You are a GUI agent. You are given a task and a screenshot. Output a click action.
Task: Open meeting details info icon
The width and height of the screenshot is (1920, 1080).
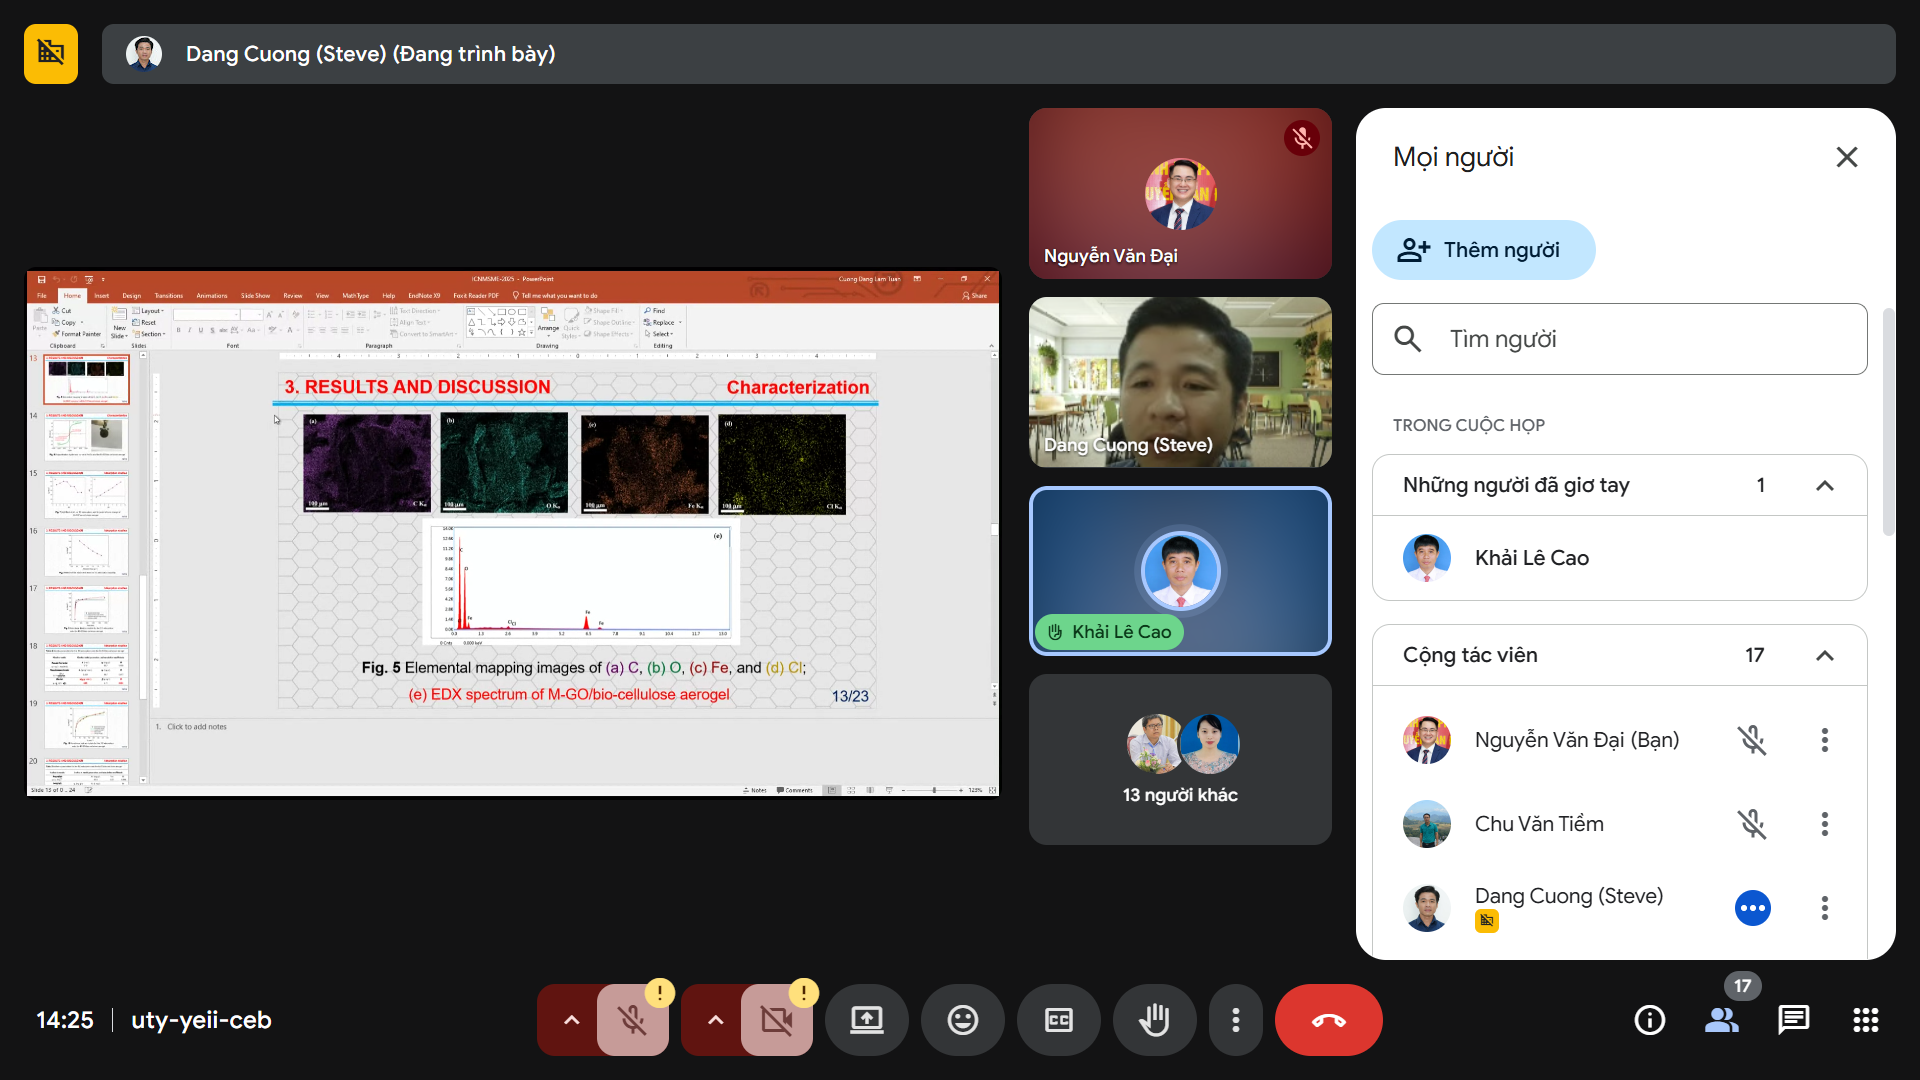(1649, 1020)
